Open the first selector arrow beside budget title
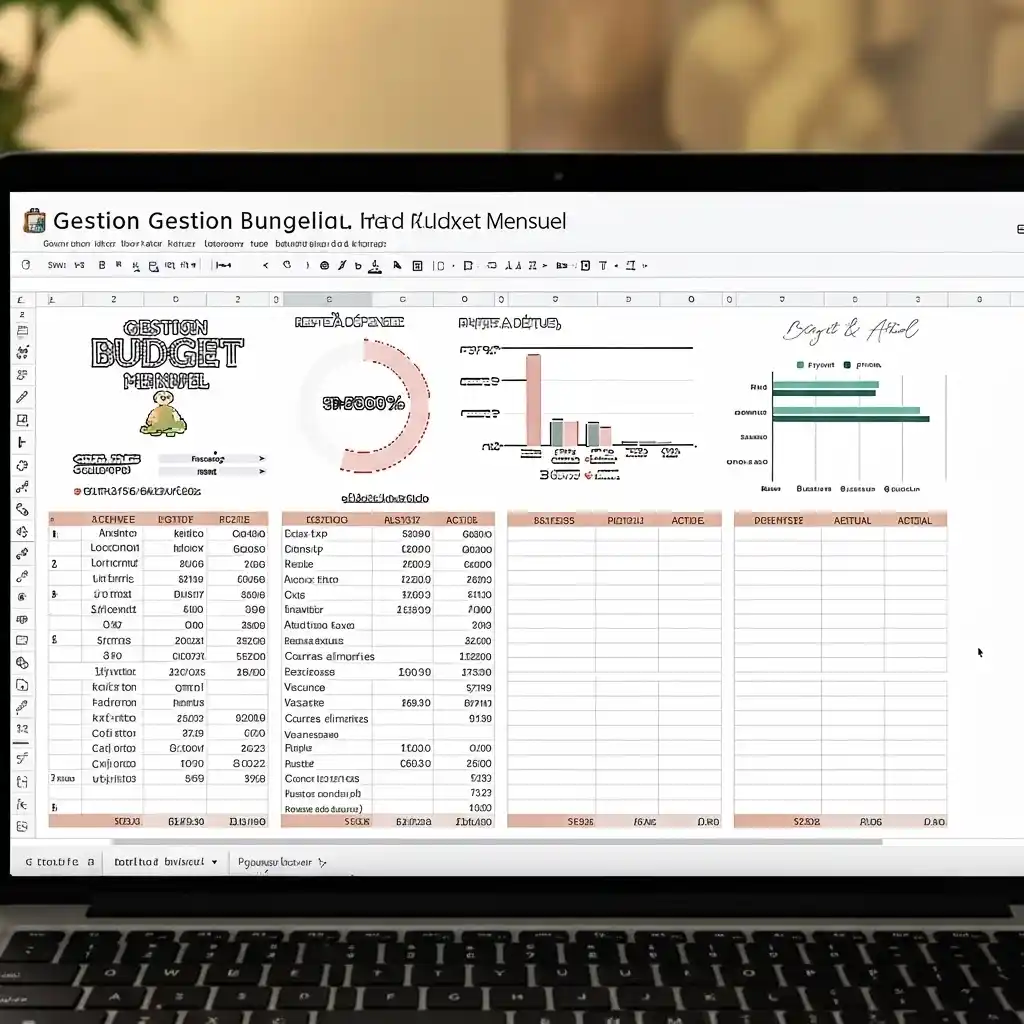Image resolution: width=1024 pixels, height=1024 pixels. tap(262, 459)
